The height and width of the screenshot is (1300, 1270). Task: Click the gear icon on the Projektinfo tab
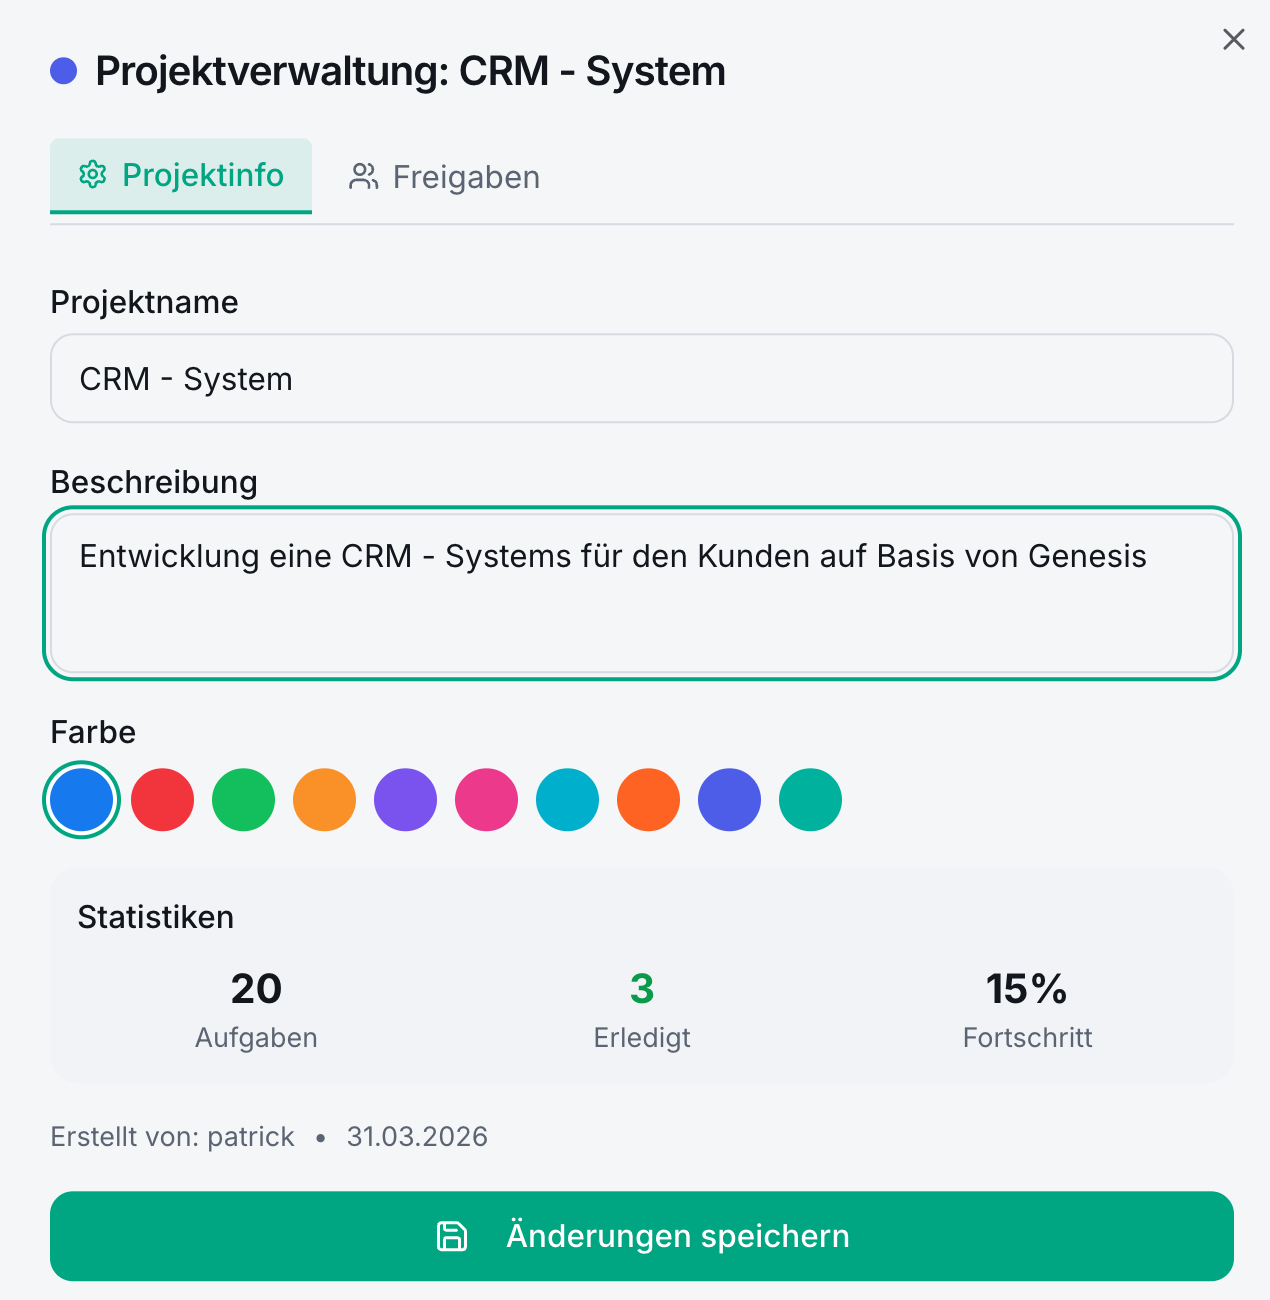(x=93, y=175)
